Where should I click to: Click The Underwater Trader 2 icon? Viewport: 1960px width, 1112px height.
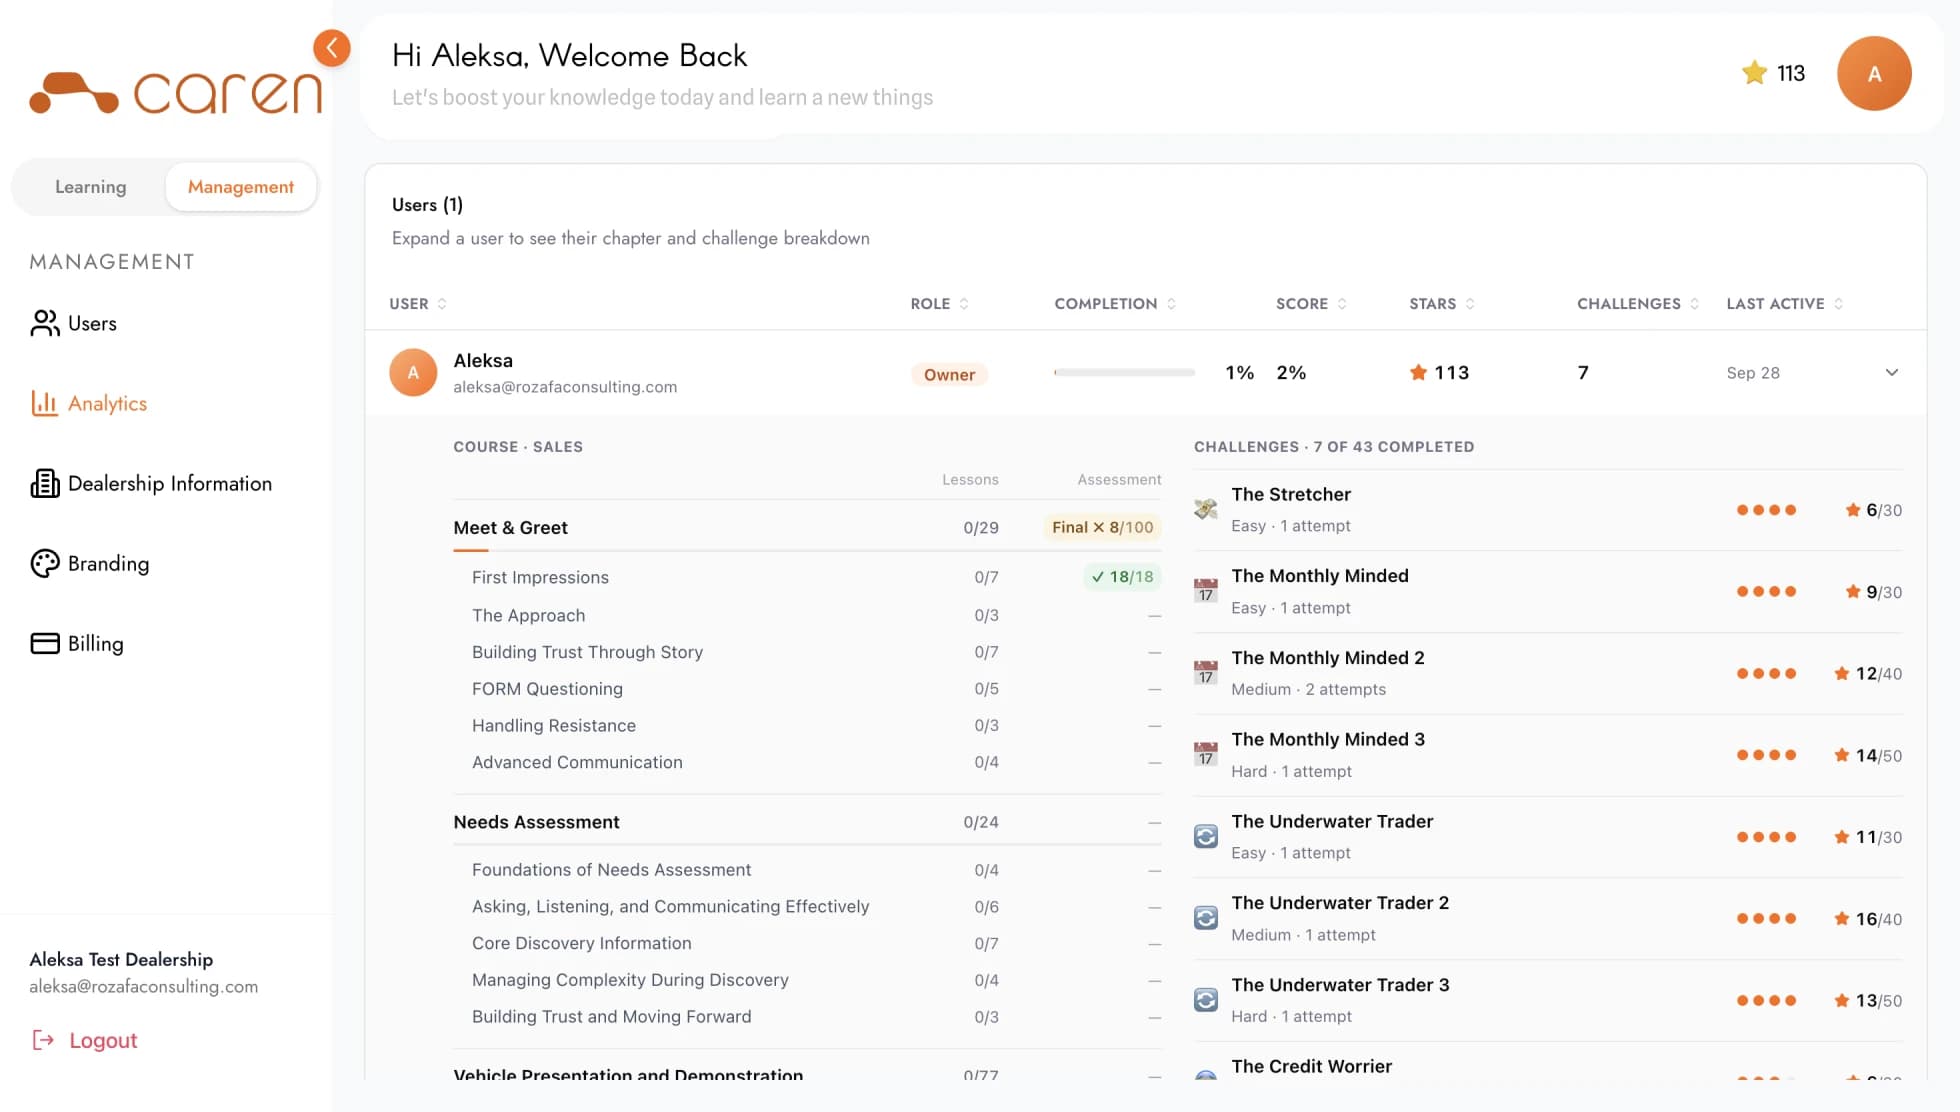click(x=1206, y=918)
